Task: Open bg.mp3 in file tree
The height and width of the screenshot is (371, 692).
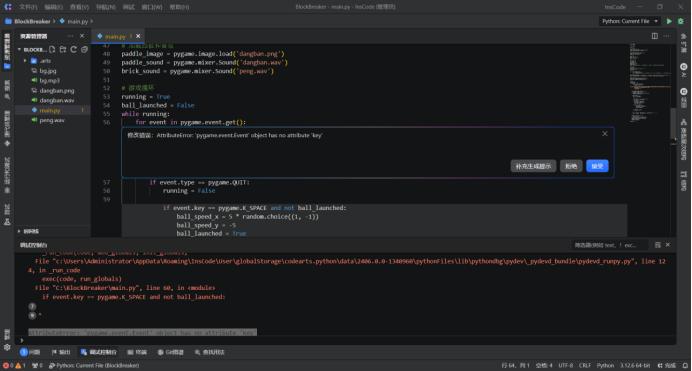Action: click(x=53, y=80)
